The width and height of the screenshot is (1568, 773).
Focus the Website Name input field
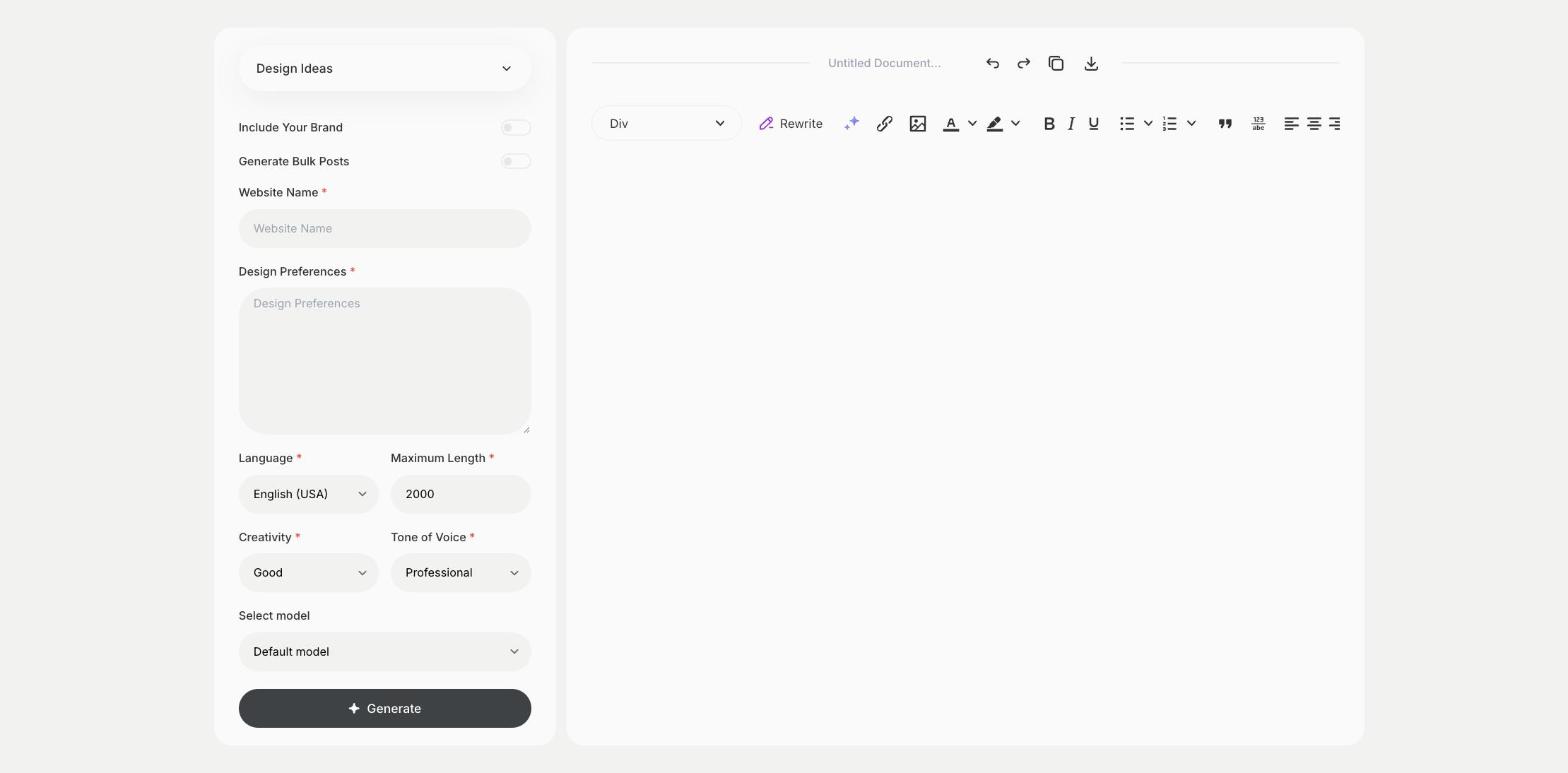coord(385,228)
